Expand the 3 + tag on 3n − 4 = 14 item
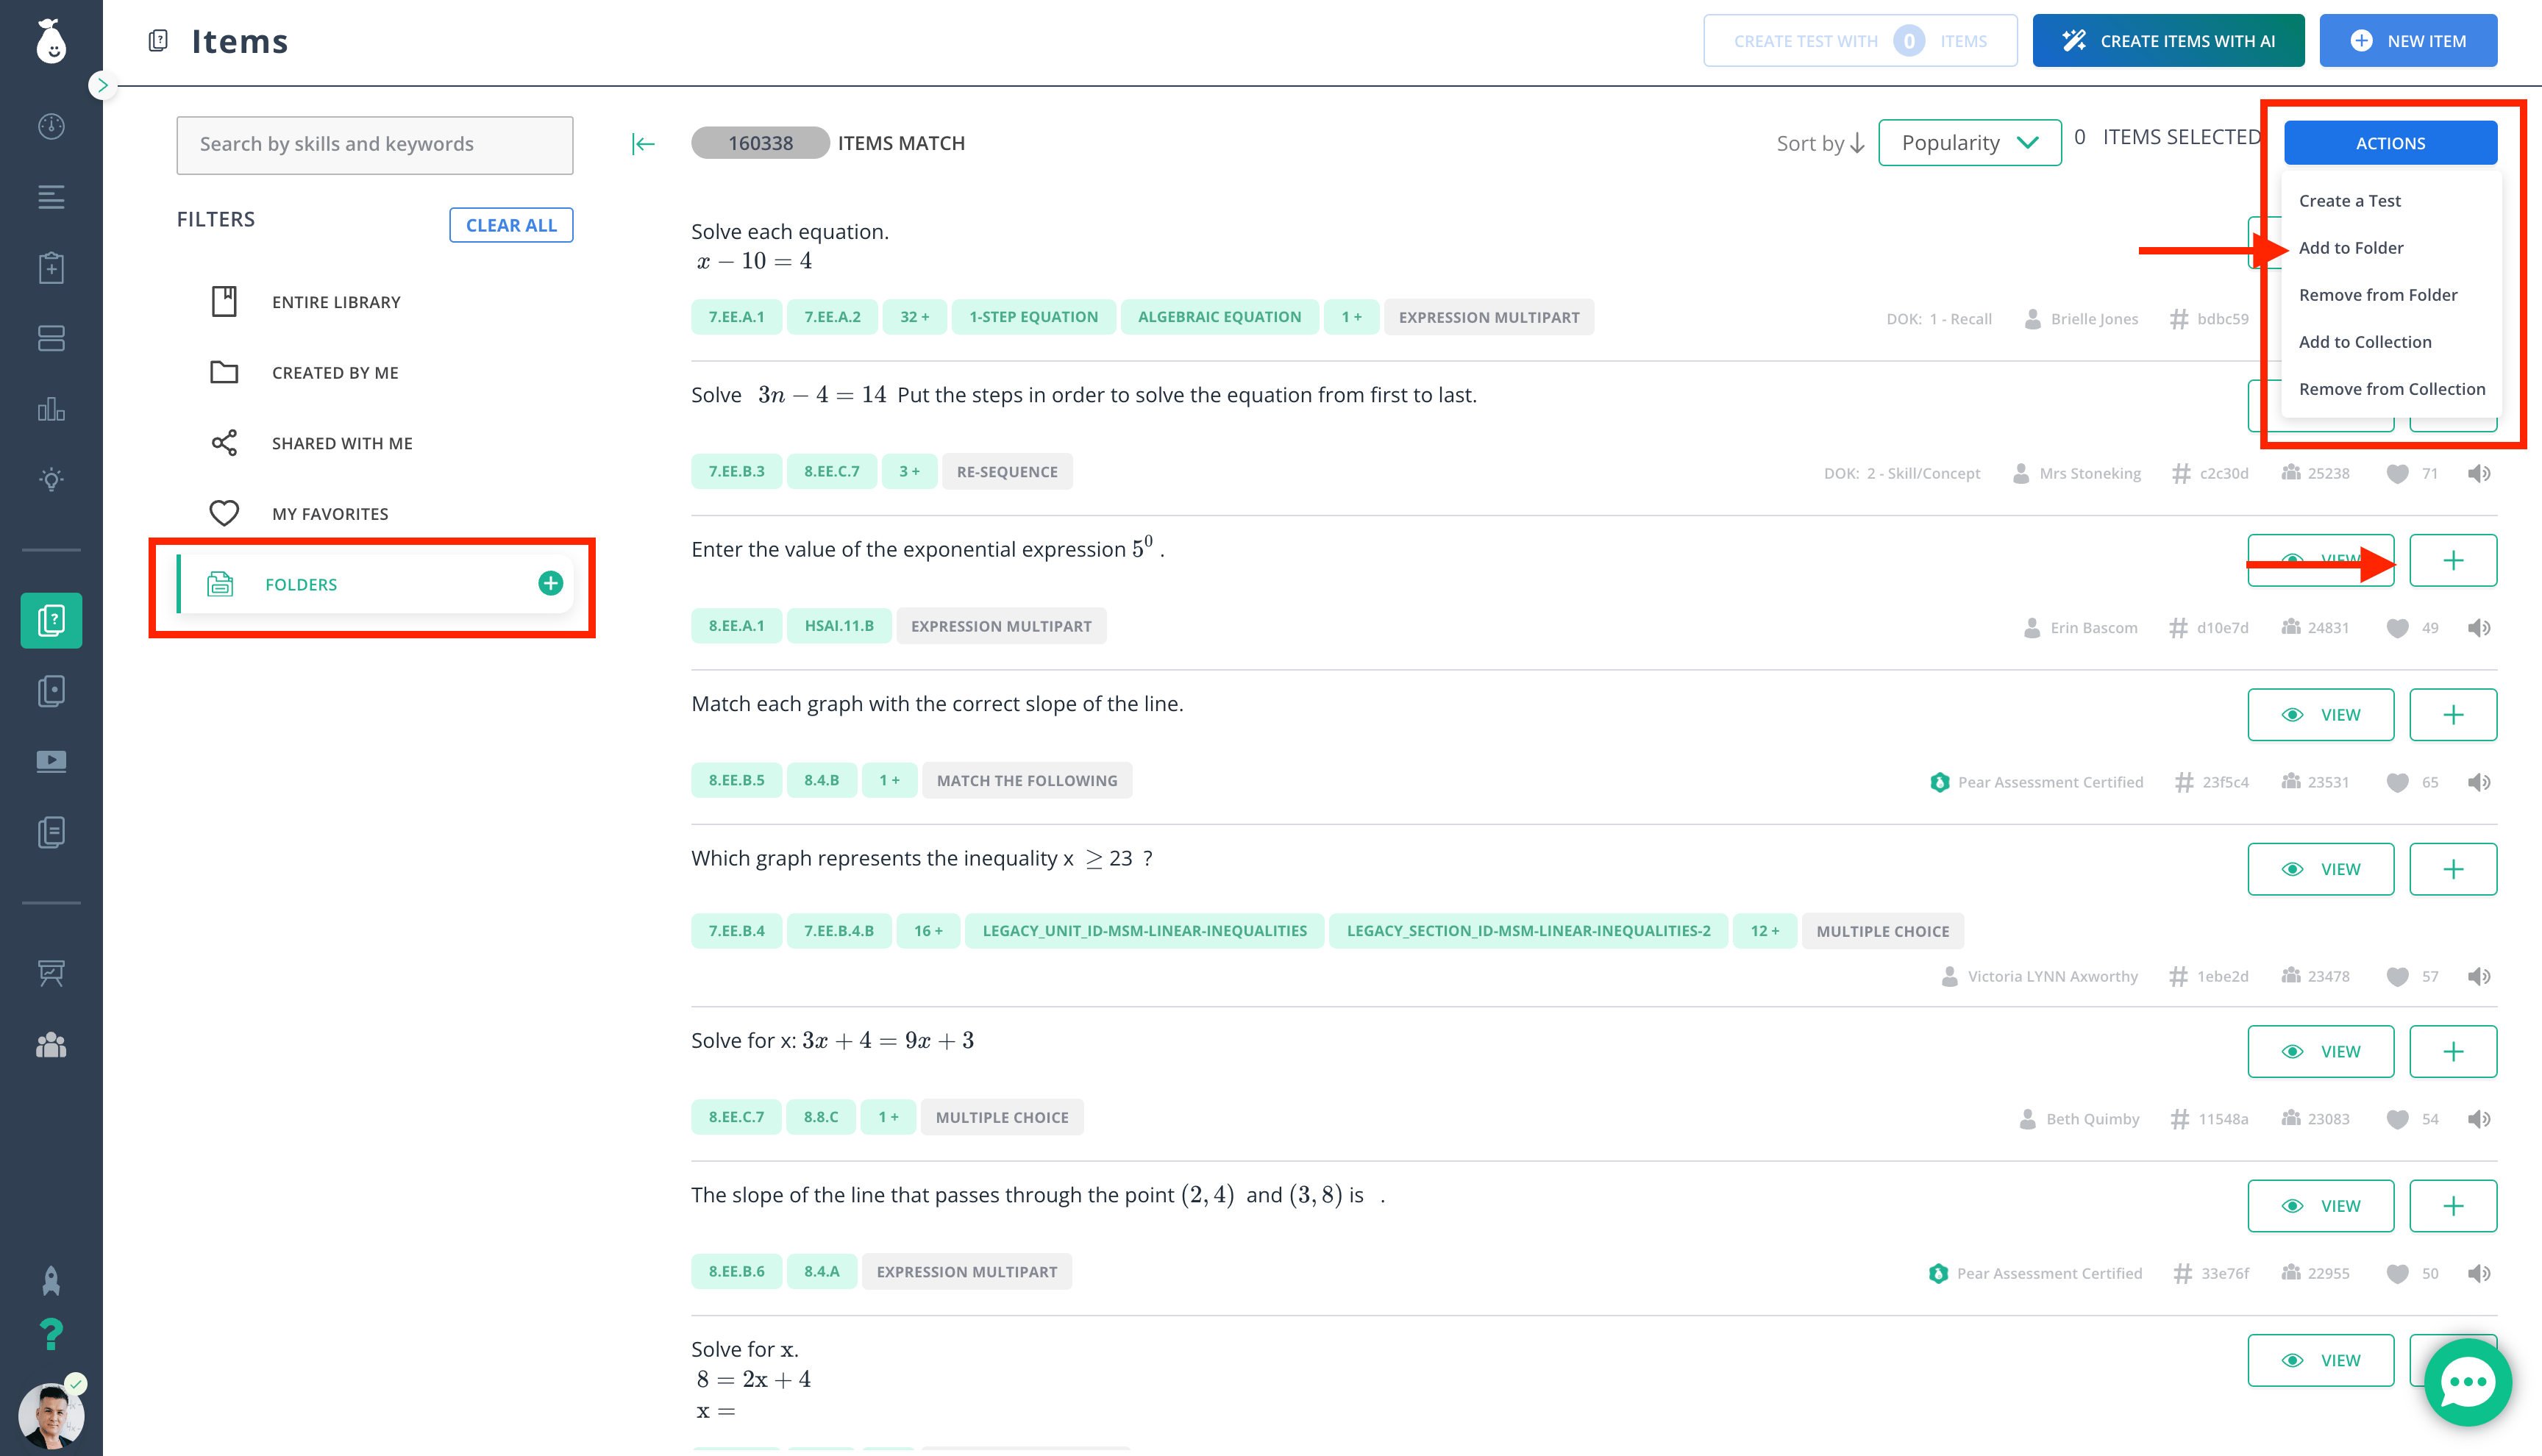 click(908, 472)
